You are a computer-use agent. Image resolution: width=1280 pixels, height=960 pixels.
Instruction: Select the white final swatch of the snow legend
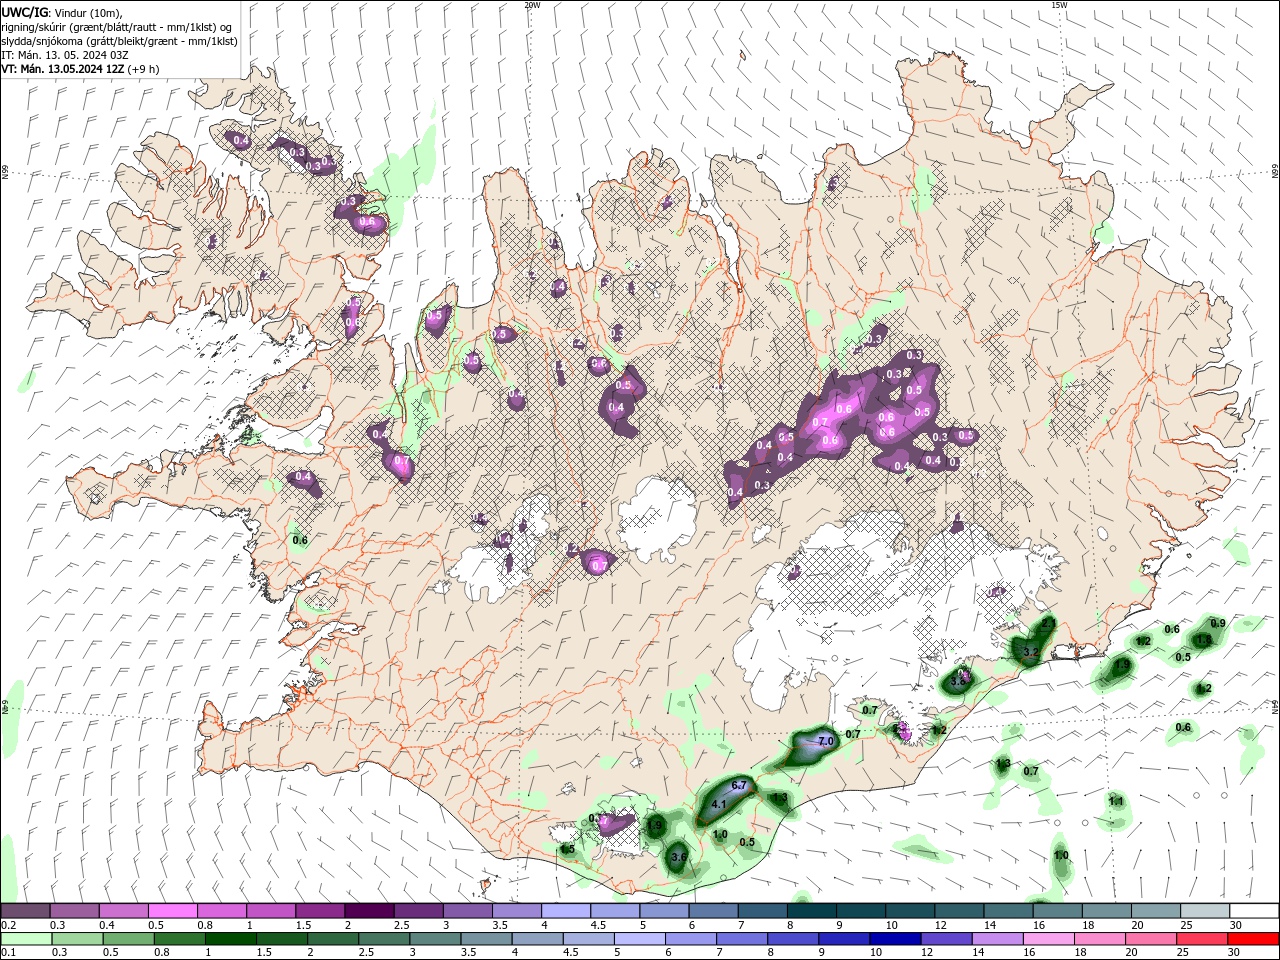[1253, 911]
